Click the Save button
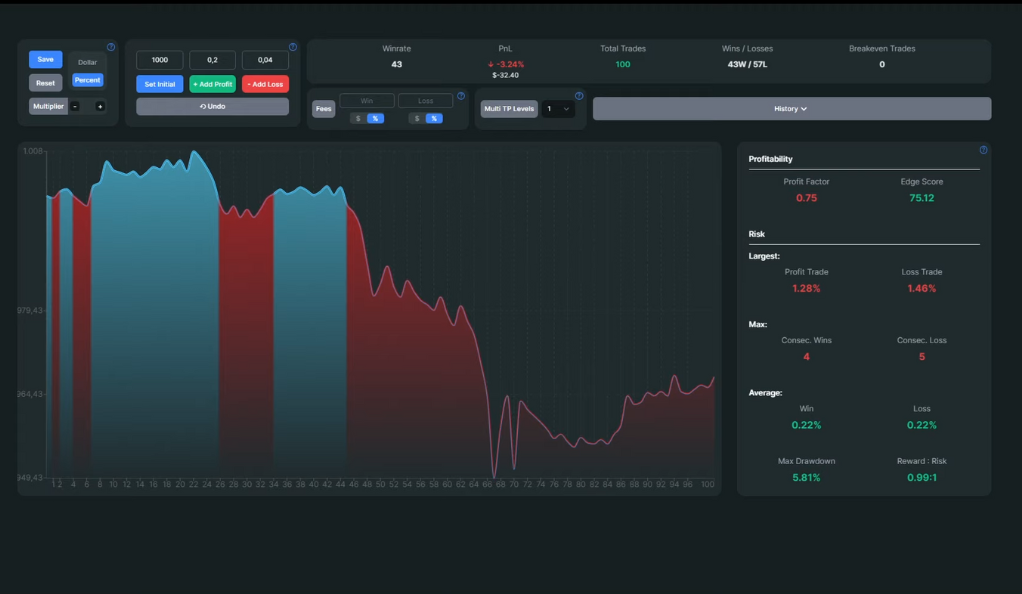Image resolution: width=1022 pixels, height=594 pixels. [45, 59]
